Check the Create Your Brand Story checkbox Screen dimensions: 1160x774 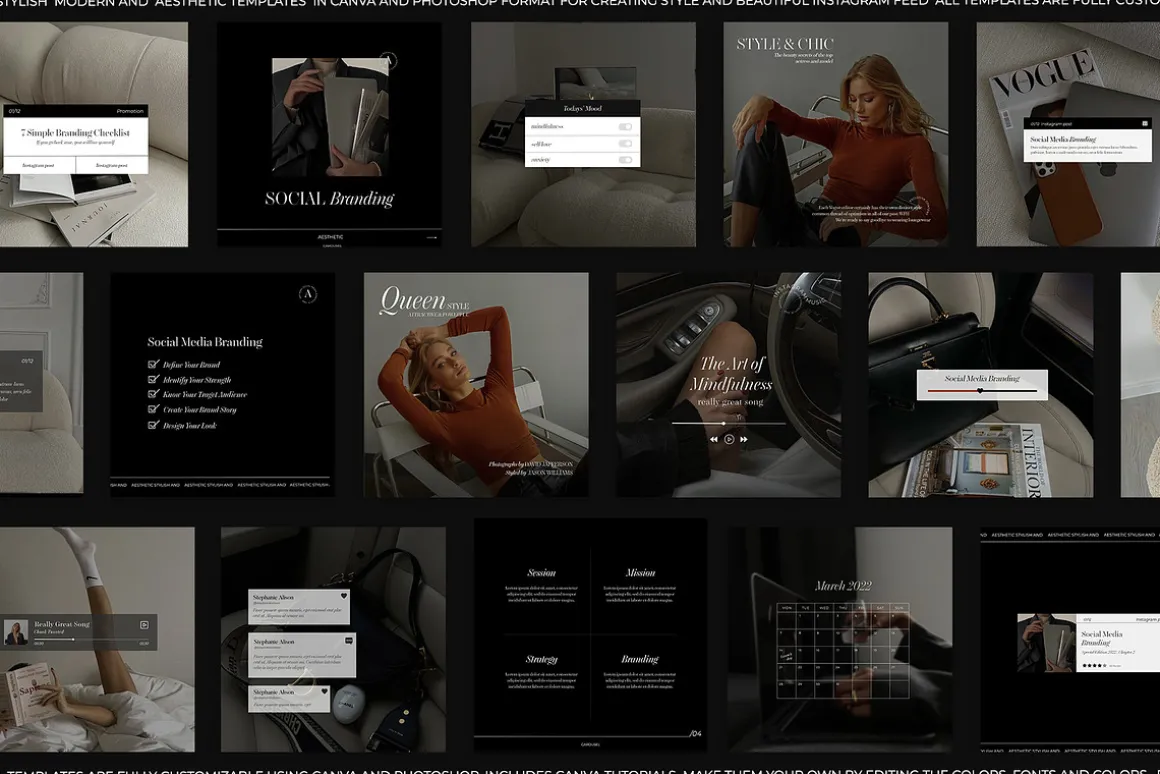[x=153, y=408]
